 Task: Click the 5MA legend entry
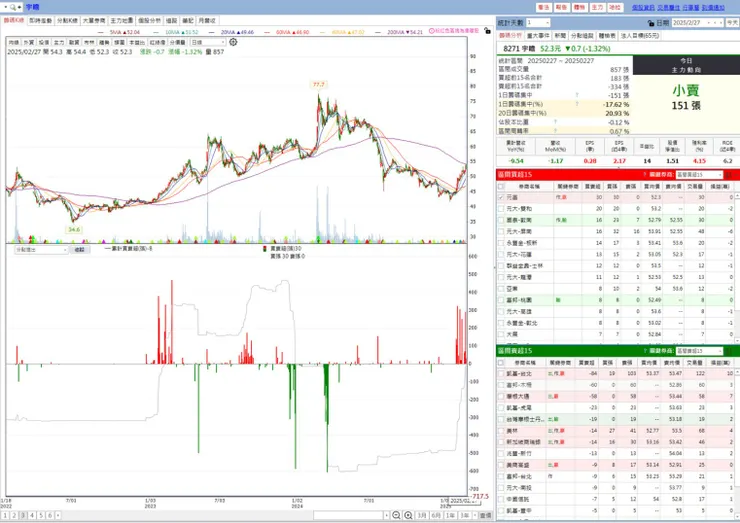118,32
